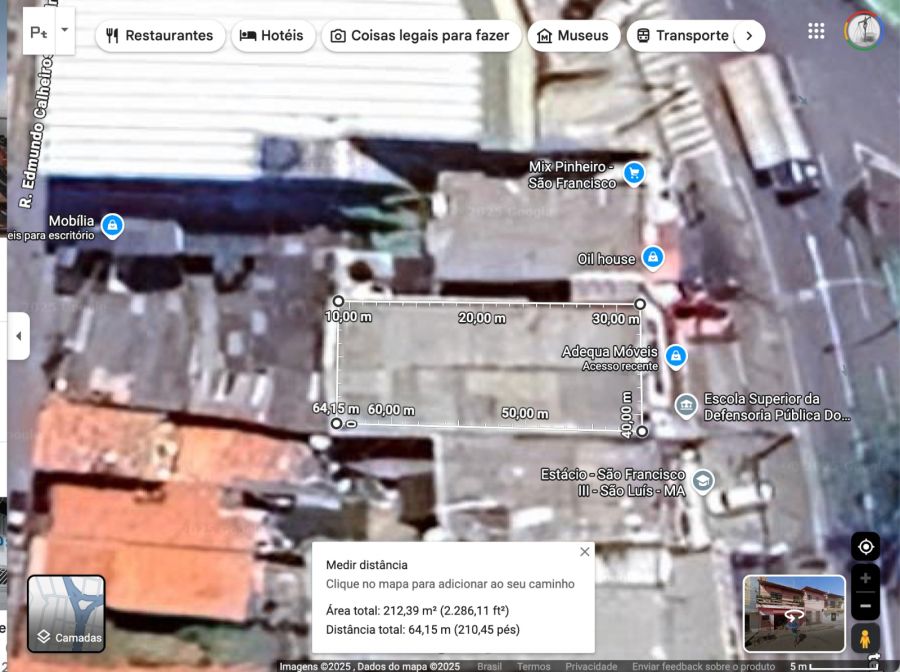The image size is (900, 672).
Task: Open the Street View thumbnail preview
Action: pyautogui.click(x=794, y=612)
